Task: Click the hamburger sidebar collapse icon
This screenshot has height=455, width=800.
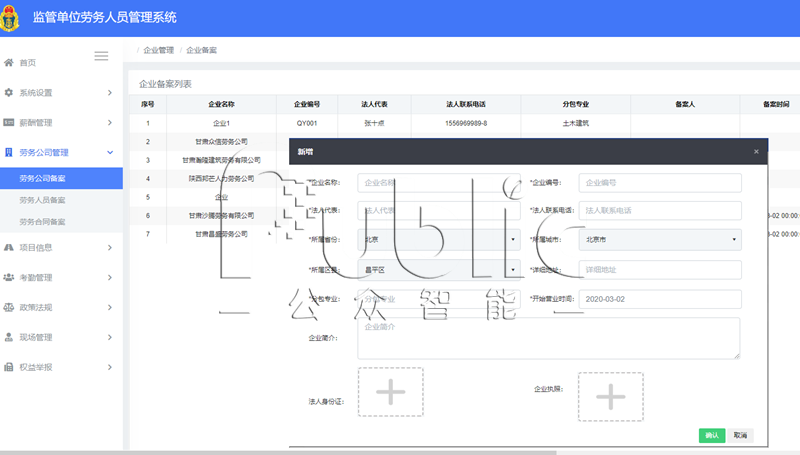Action: [x=101, y=56]
